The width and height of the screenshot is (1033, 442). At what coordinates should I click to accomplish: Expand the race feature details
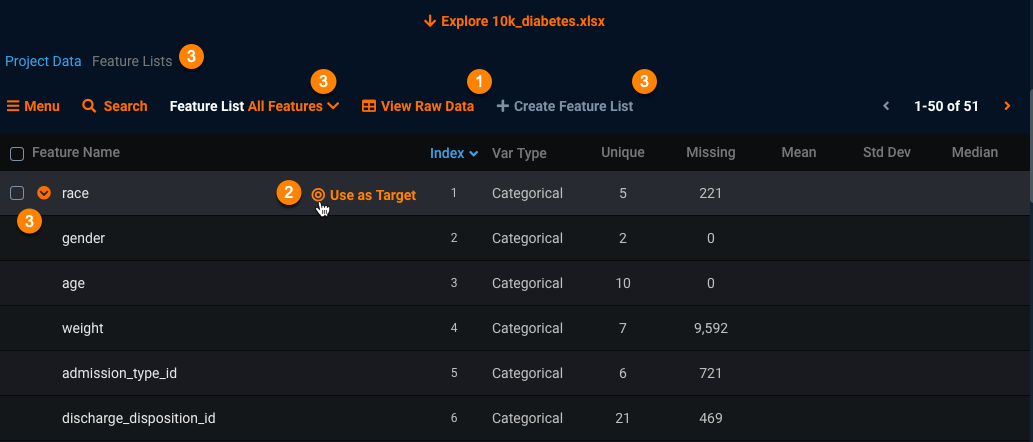coord(43,193)
